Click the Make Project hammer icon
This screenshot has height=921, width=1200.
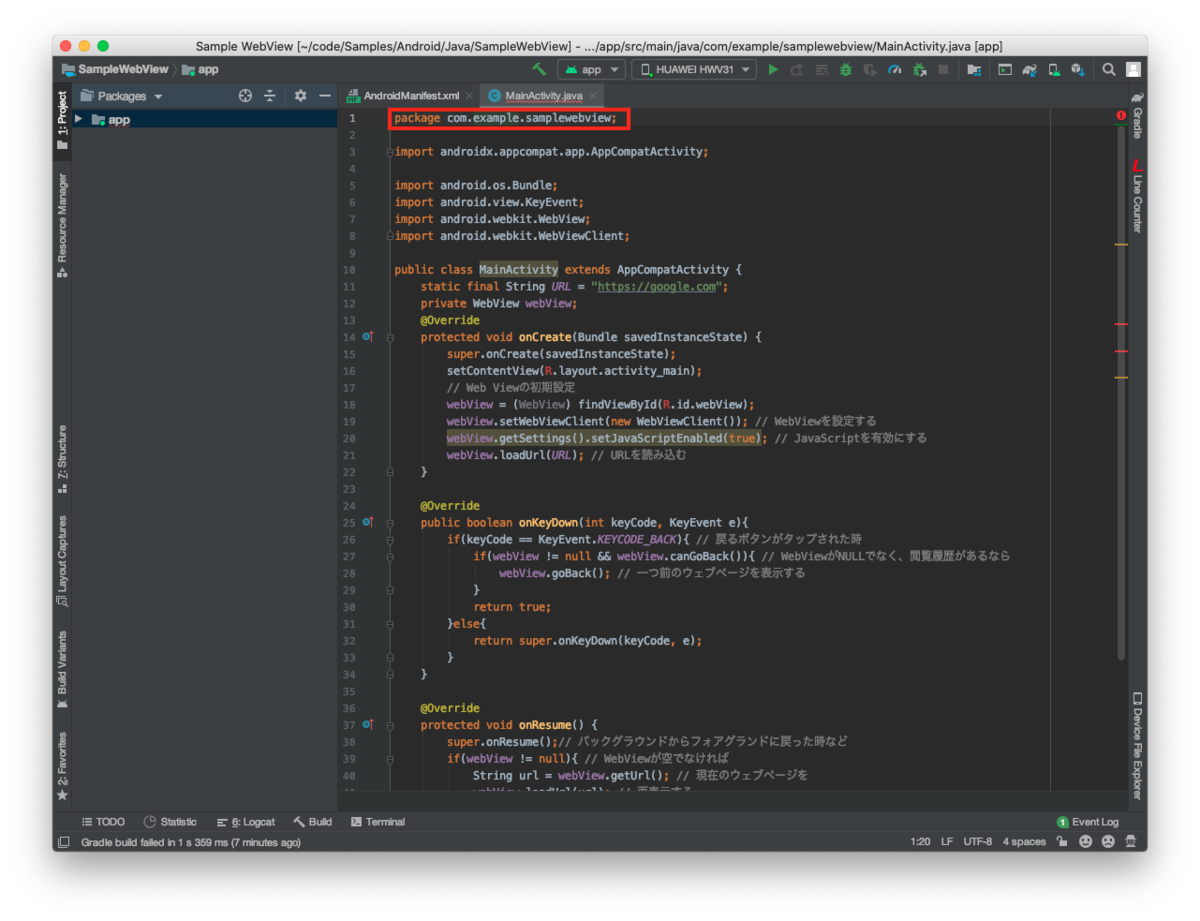click(x=539, y=69)
